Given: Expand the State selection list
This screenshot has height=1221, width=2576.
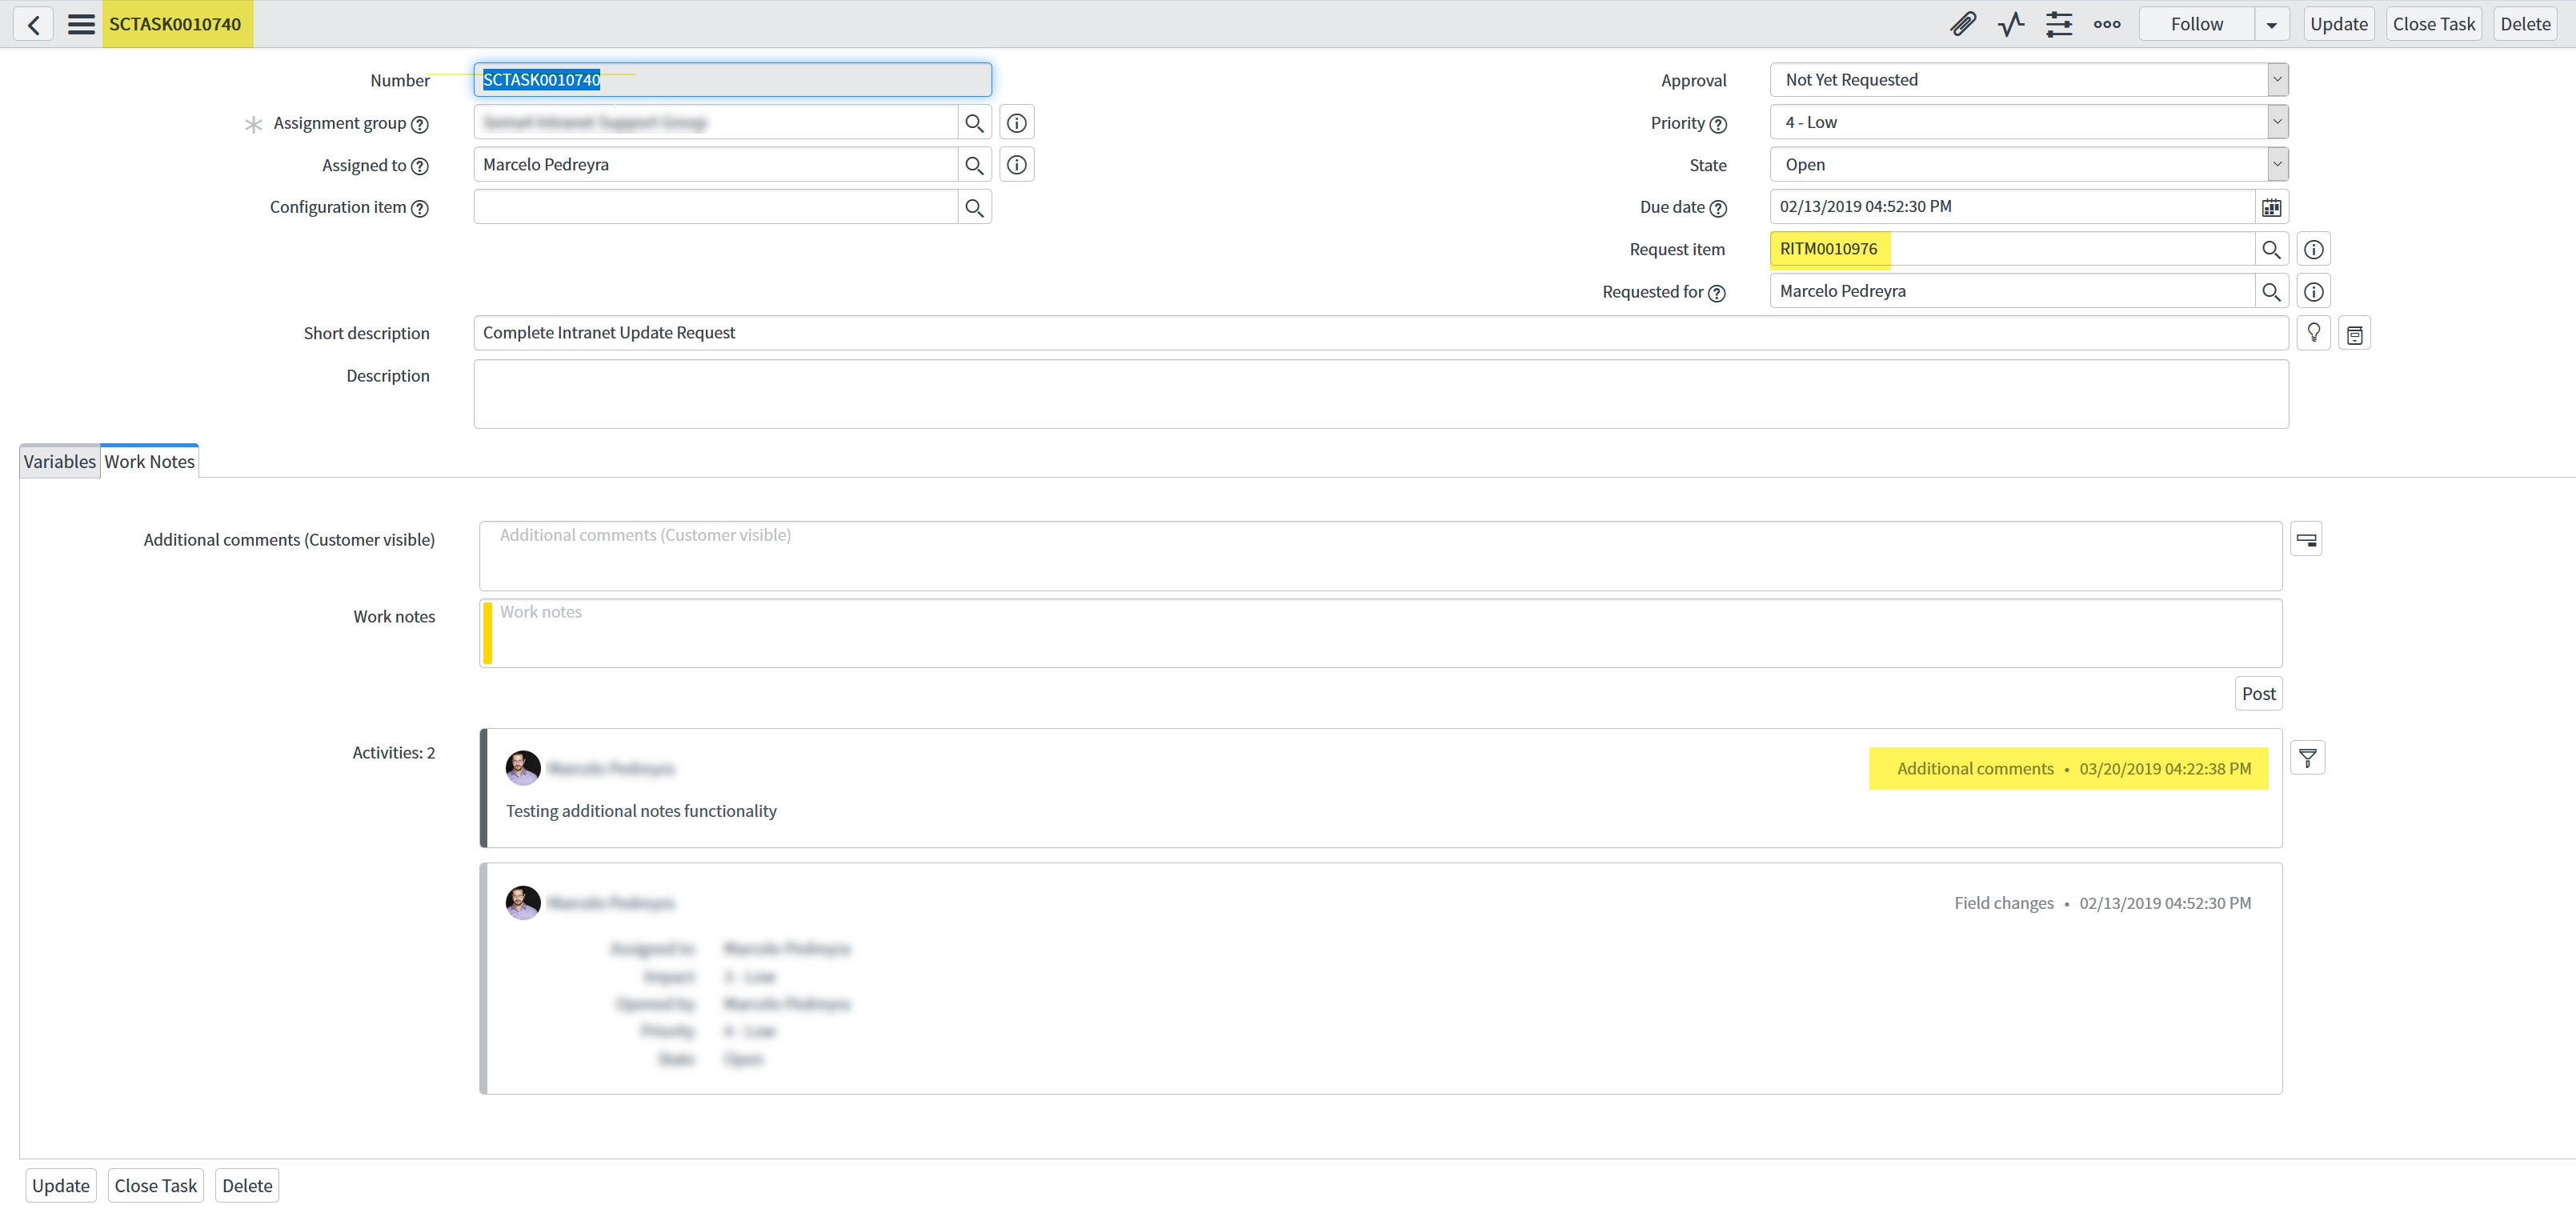Looking at the screenshot, I should click(x=2277, y=163).
